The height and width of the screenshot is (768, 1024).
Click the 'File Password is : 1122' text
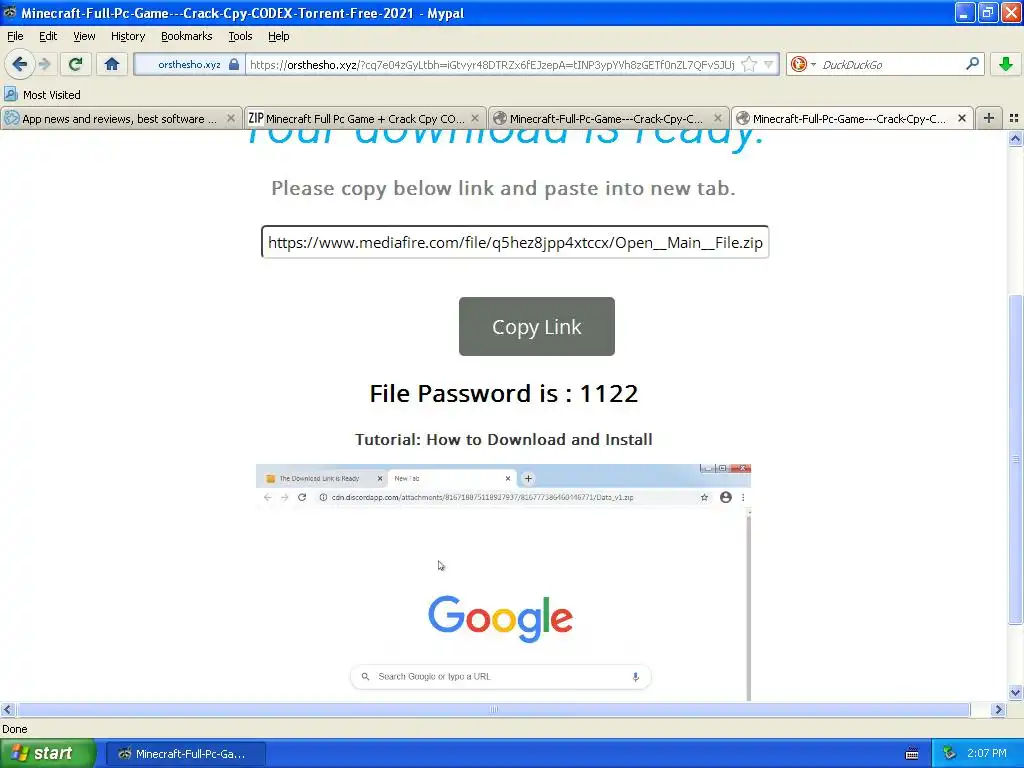pos(504,393)
